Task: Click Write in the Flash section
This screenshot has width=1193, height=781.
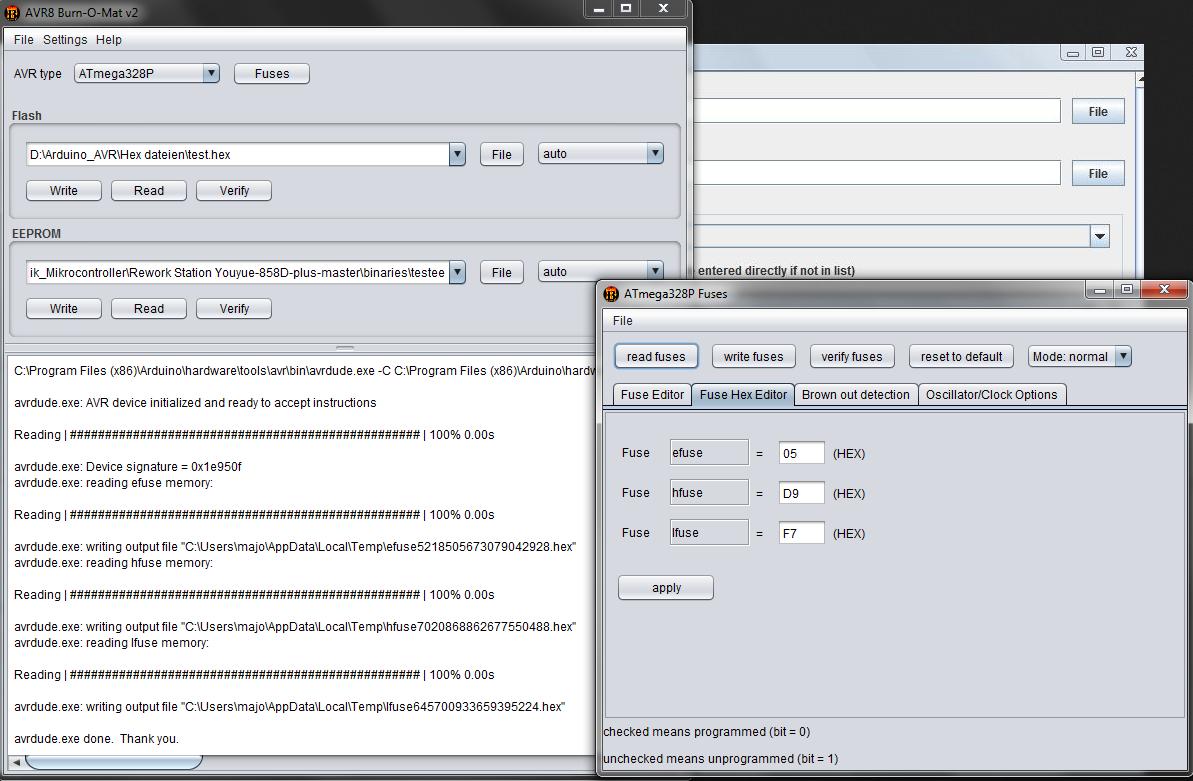Action: pyautogui.click(x=64, y=190)
